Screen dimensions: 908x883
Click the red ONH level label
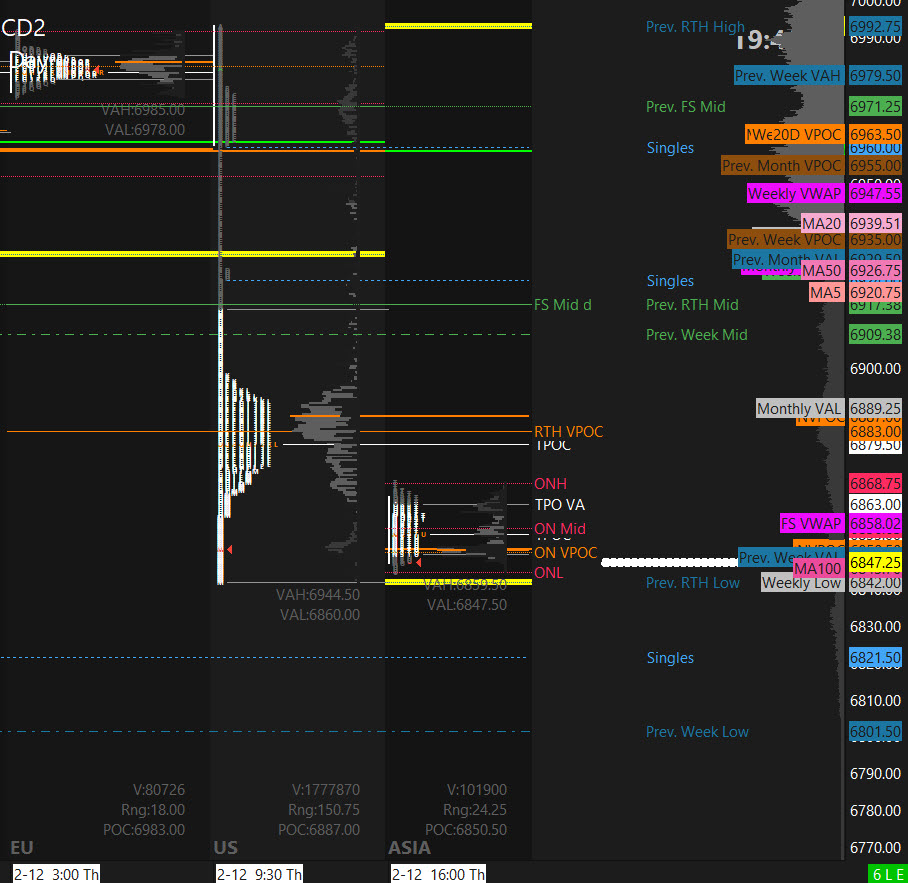coord(549,484)
